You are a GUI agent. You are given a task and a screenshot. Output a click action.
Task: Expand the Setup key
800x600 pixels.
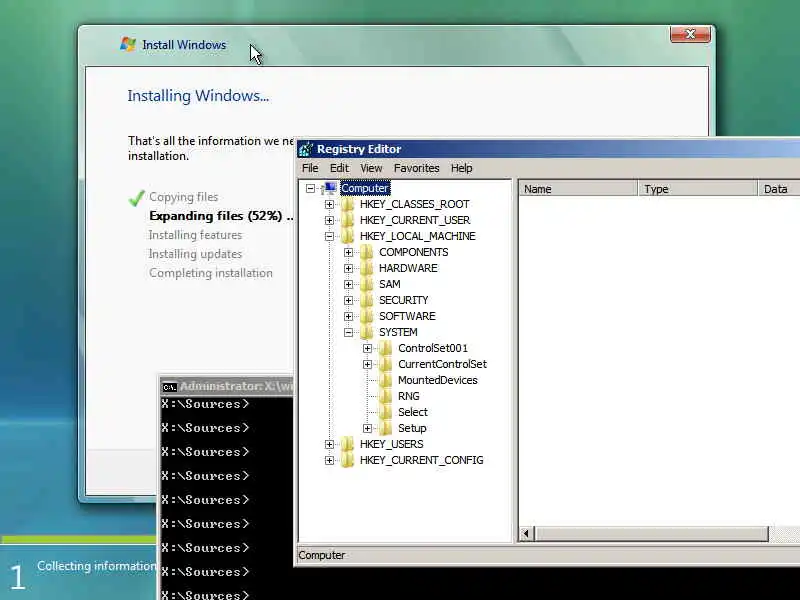367,428
